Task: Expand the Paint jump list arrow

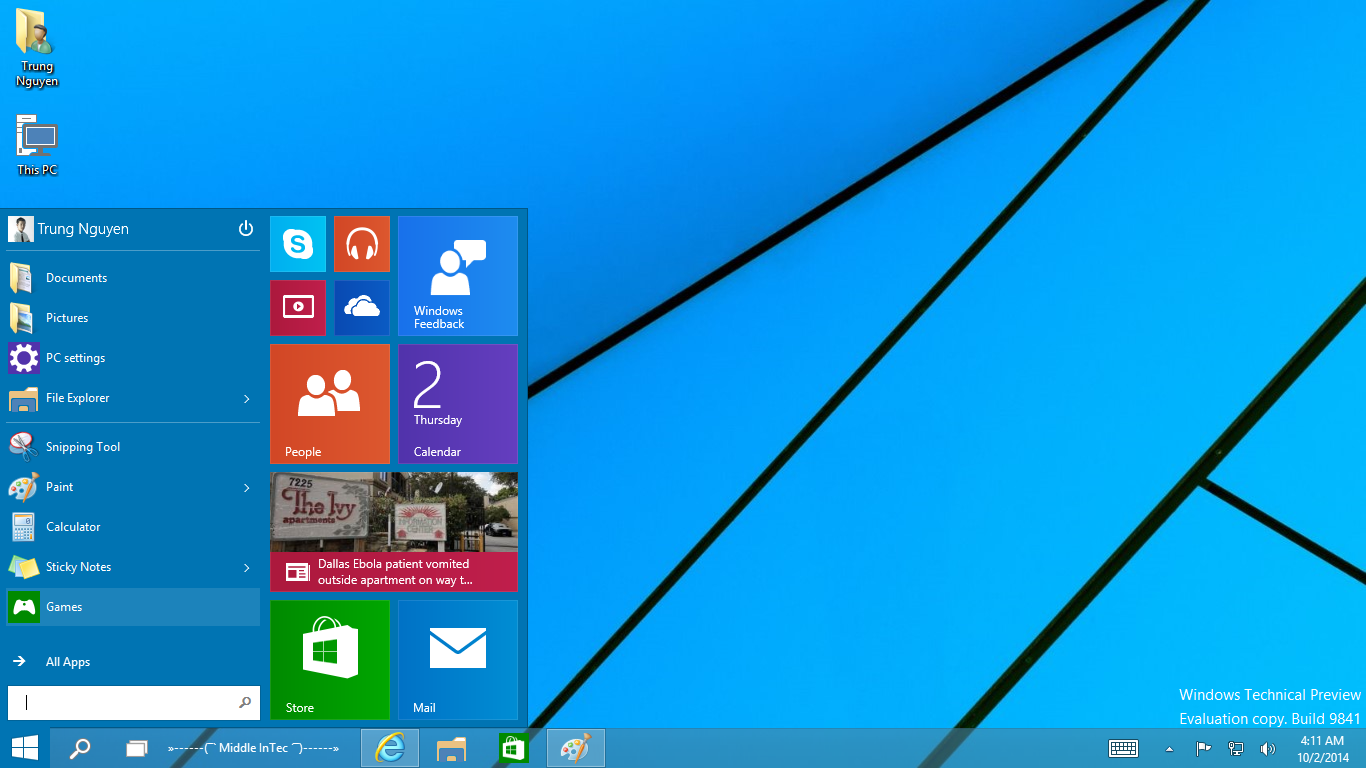Action: 247,488
